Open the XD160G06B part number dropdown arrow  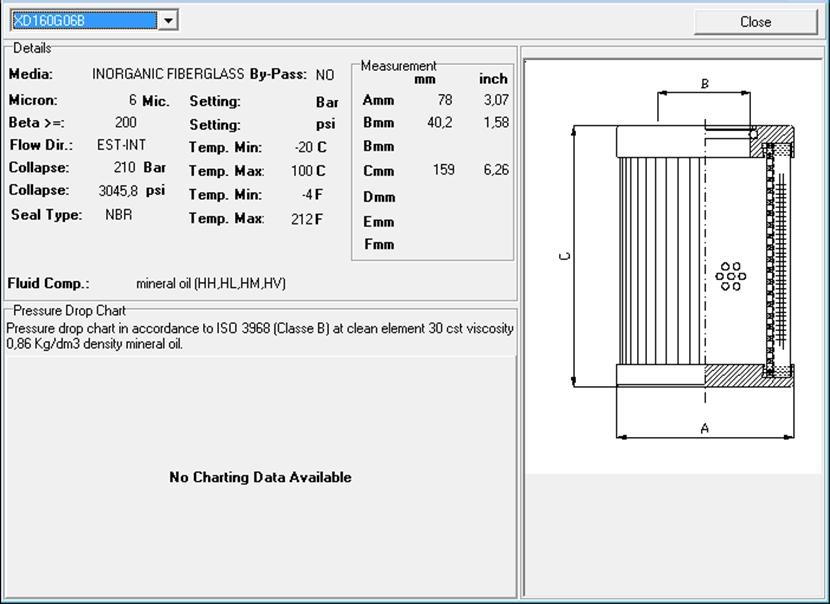pos(168,20)
